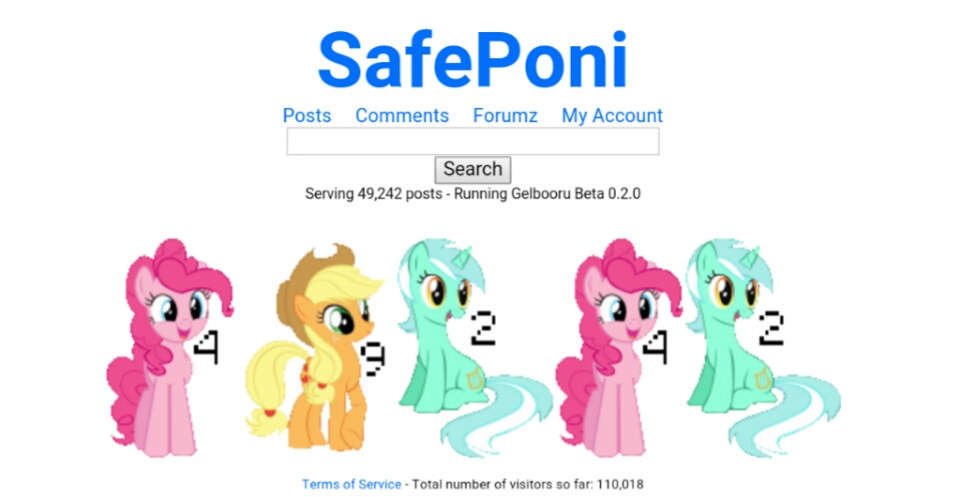Open the Posts page
The height and width of the screenshot is (497, 960).
pyautogui.click(x=307, y=115)
